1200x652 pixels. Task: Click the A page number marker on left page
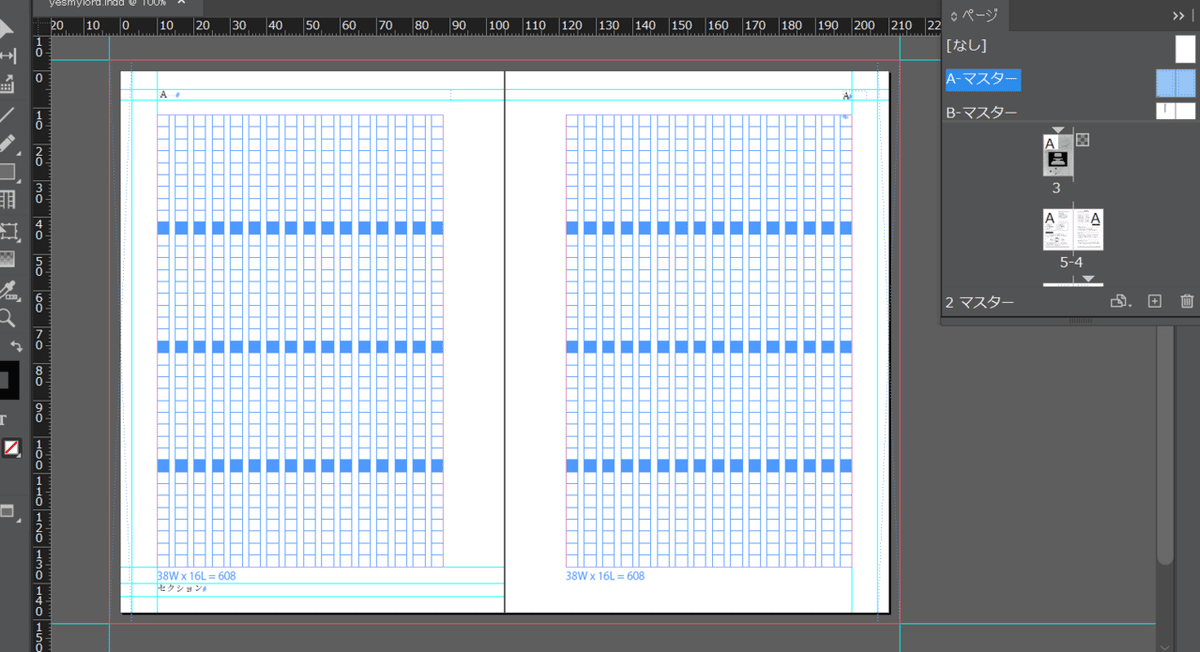(163, 95)
